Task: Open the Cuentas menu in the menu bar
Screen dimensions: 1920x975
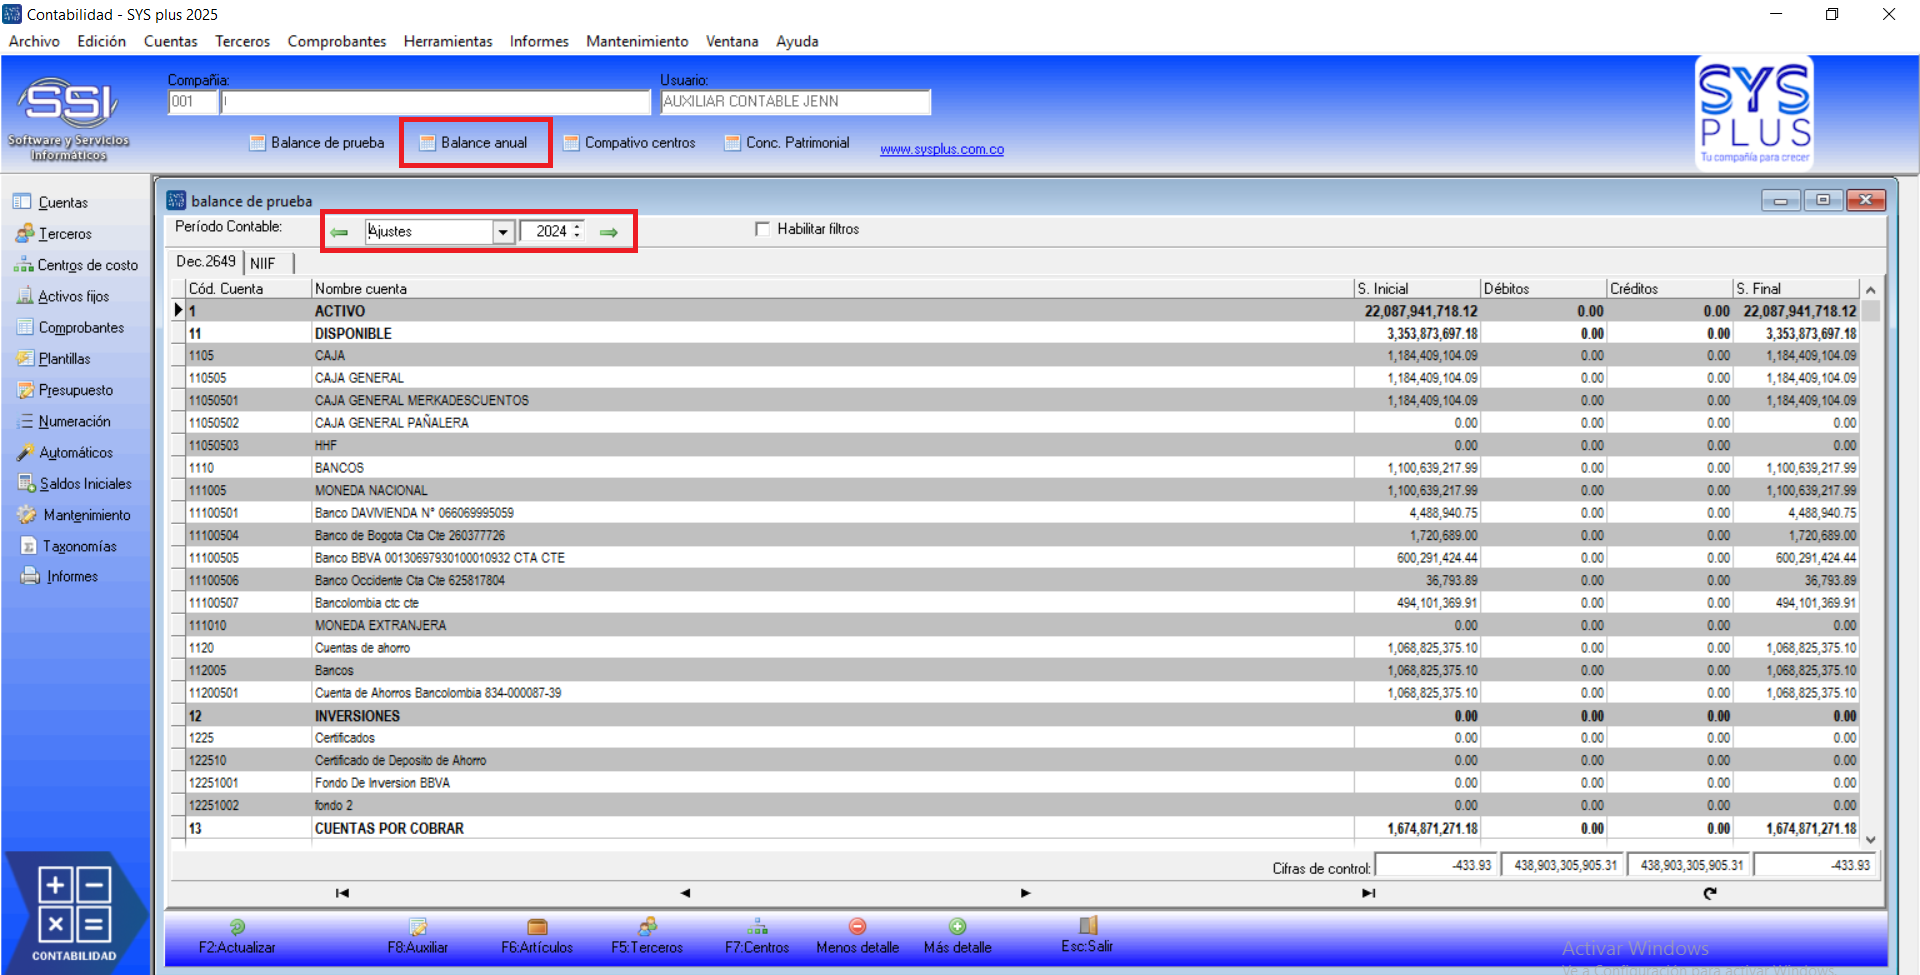Action: (171, 41)
